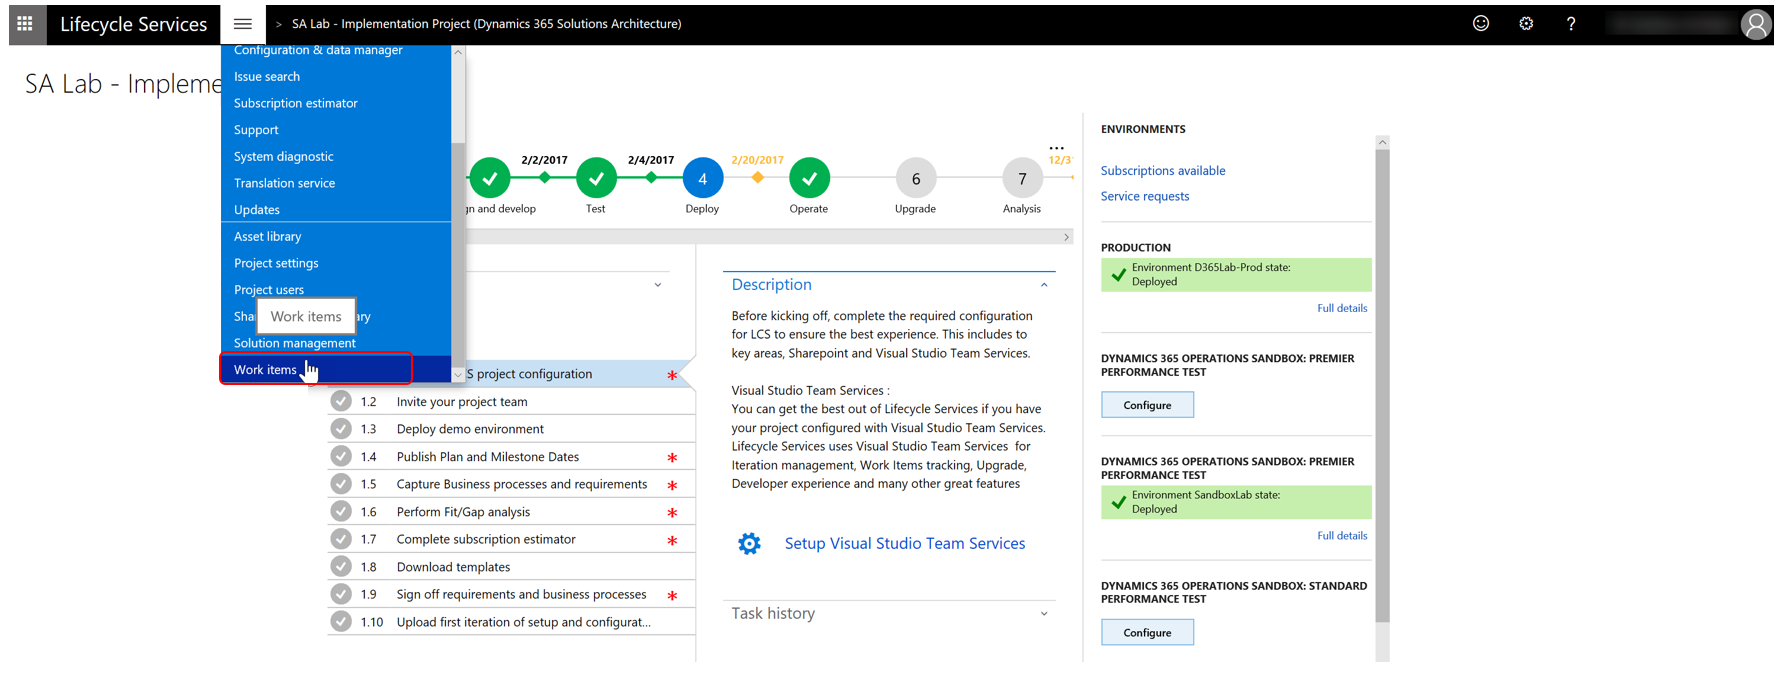
Task: Open the timeline more options ellipsis
Action: 1056,148
